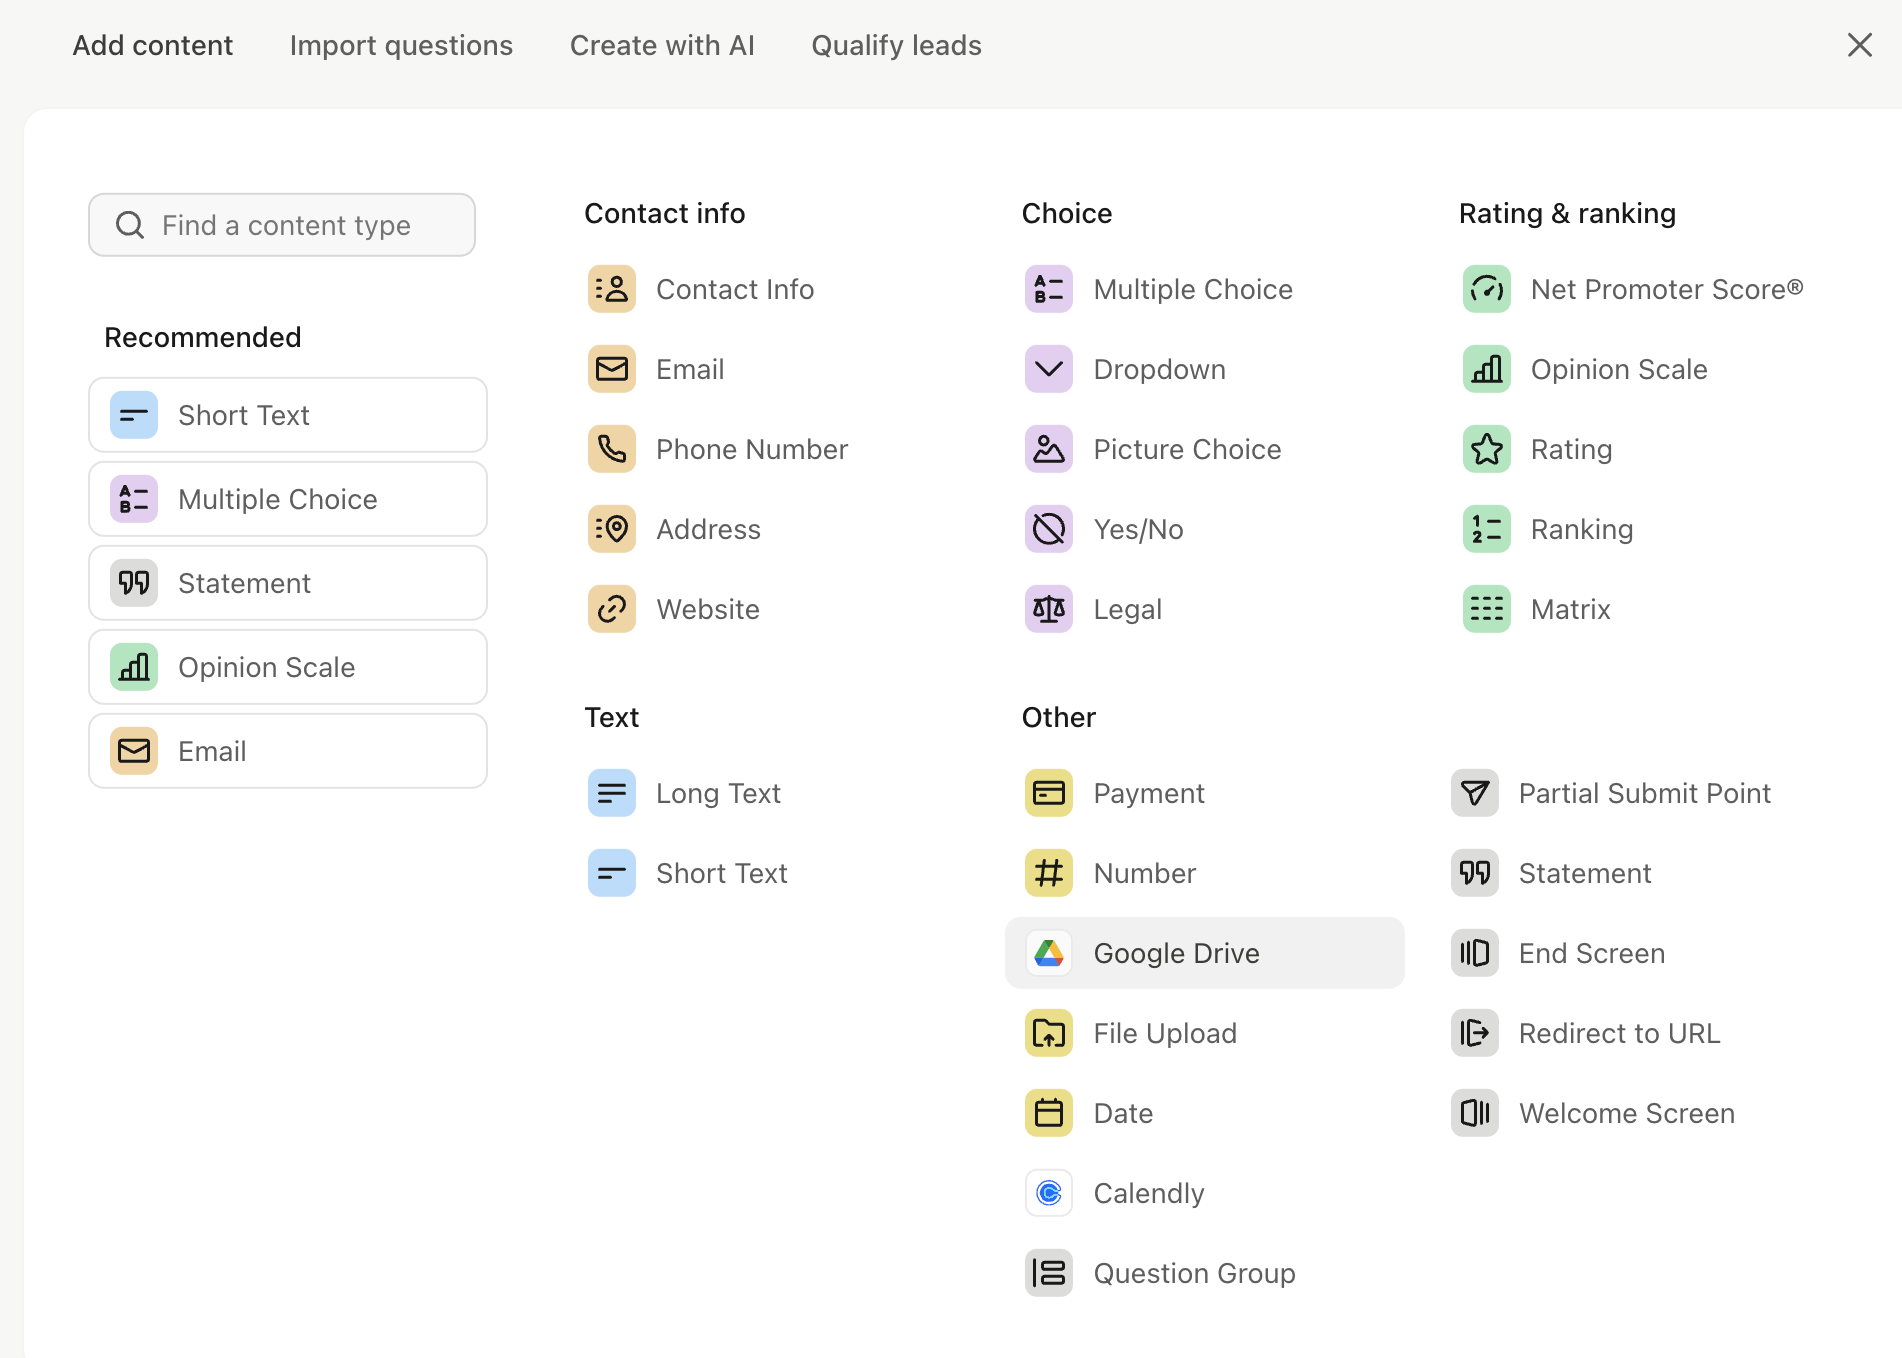Add recommended Email question
The width and height of the screenshot is (1902, 1358).
(x=288, y=751)
